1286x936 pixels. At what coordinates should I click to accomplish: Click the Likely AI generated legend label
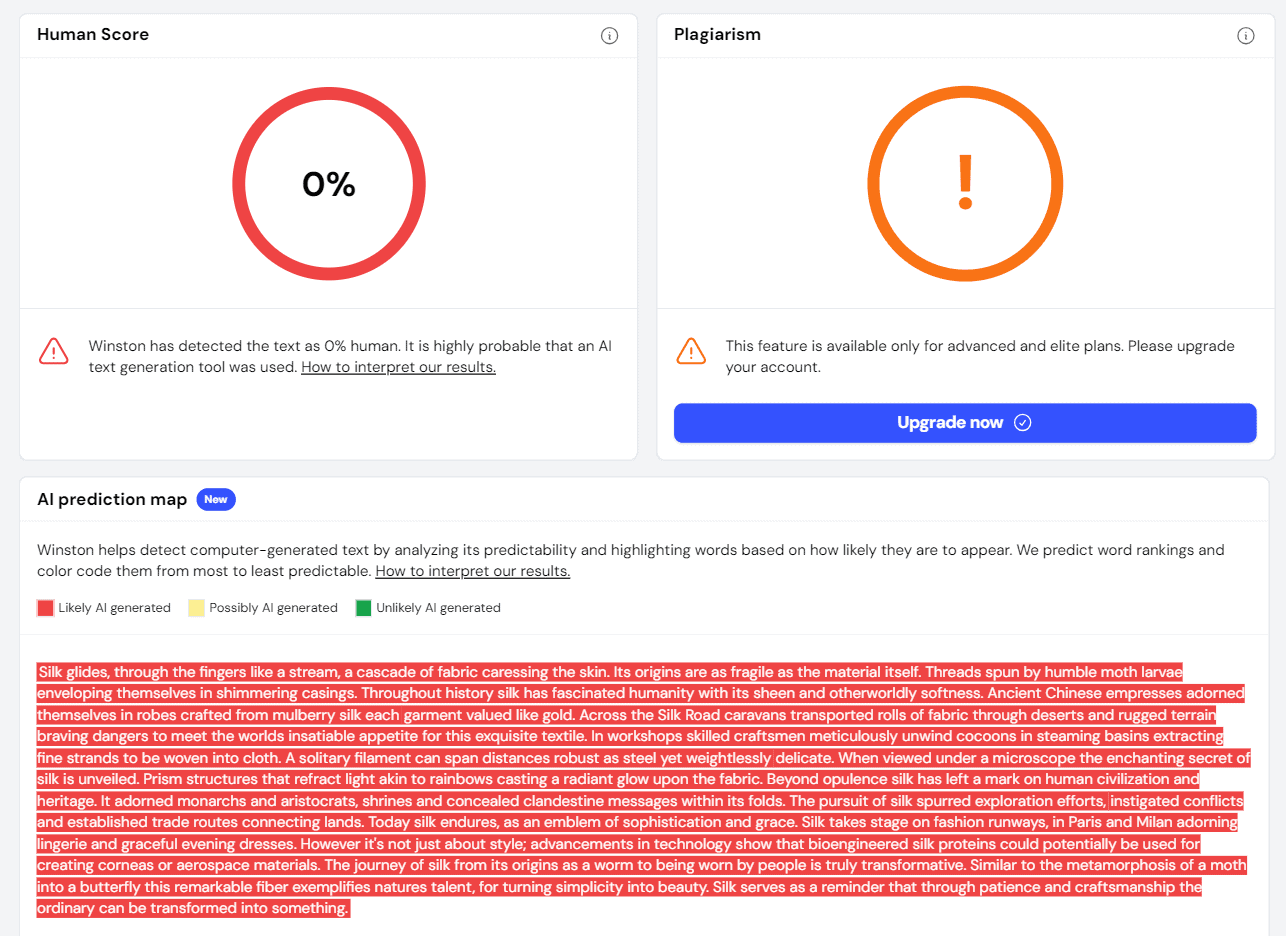click(x=114, y=608)
